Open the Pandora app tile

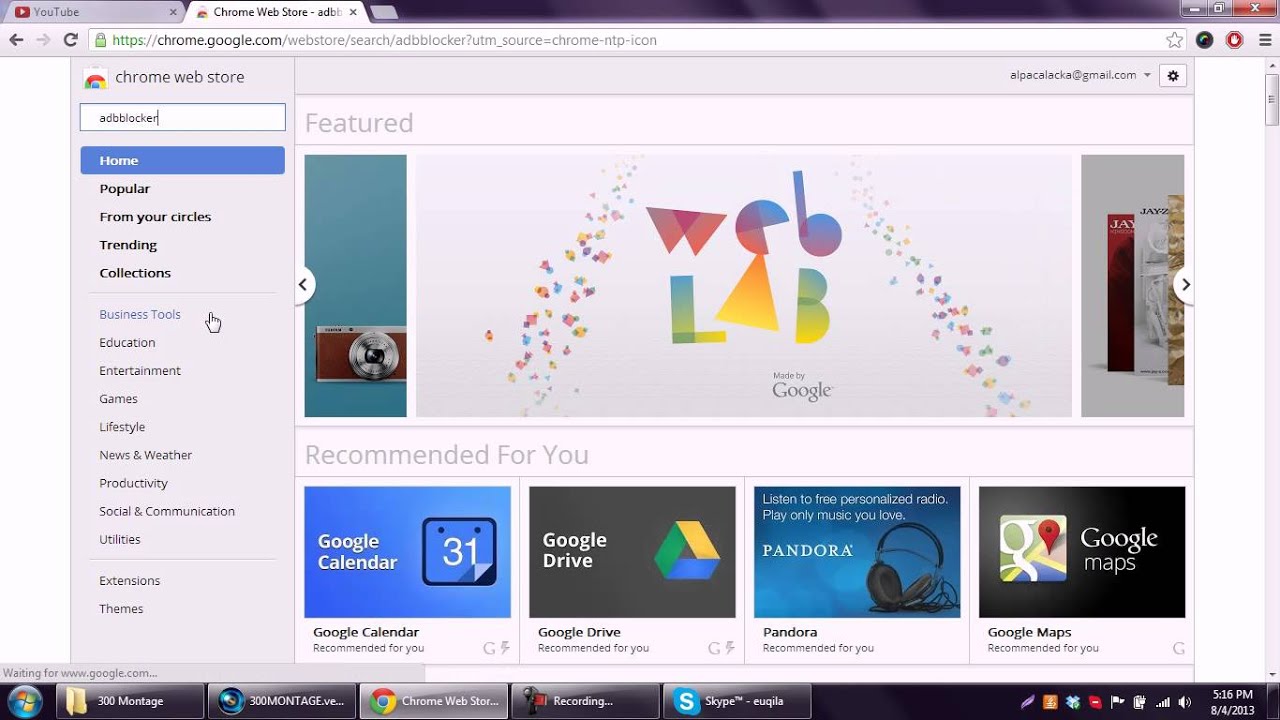[x=857, y=570]
